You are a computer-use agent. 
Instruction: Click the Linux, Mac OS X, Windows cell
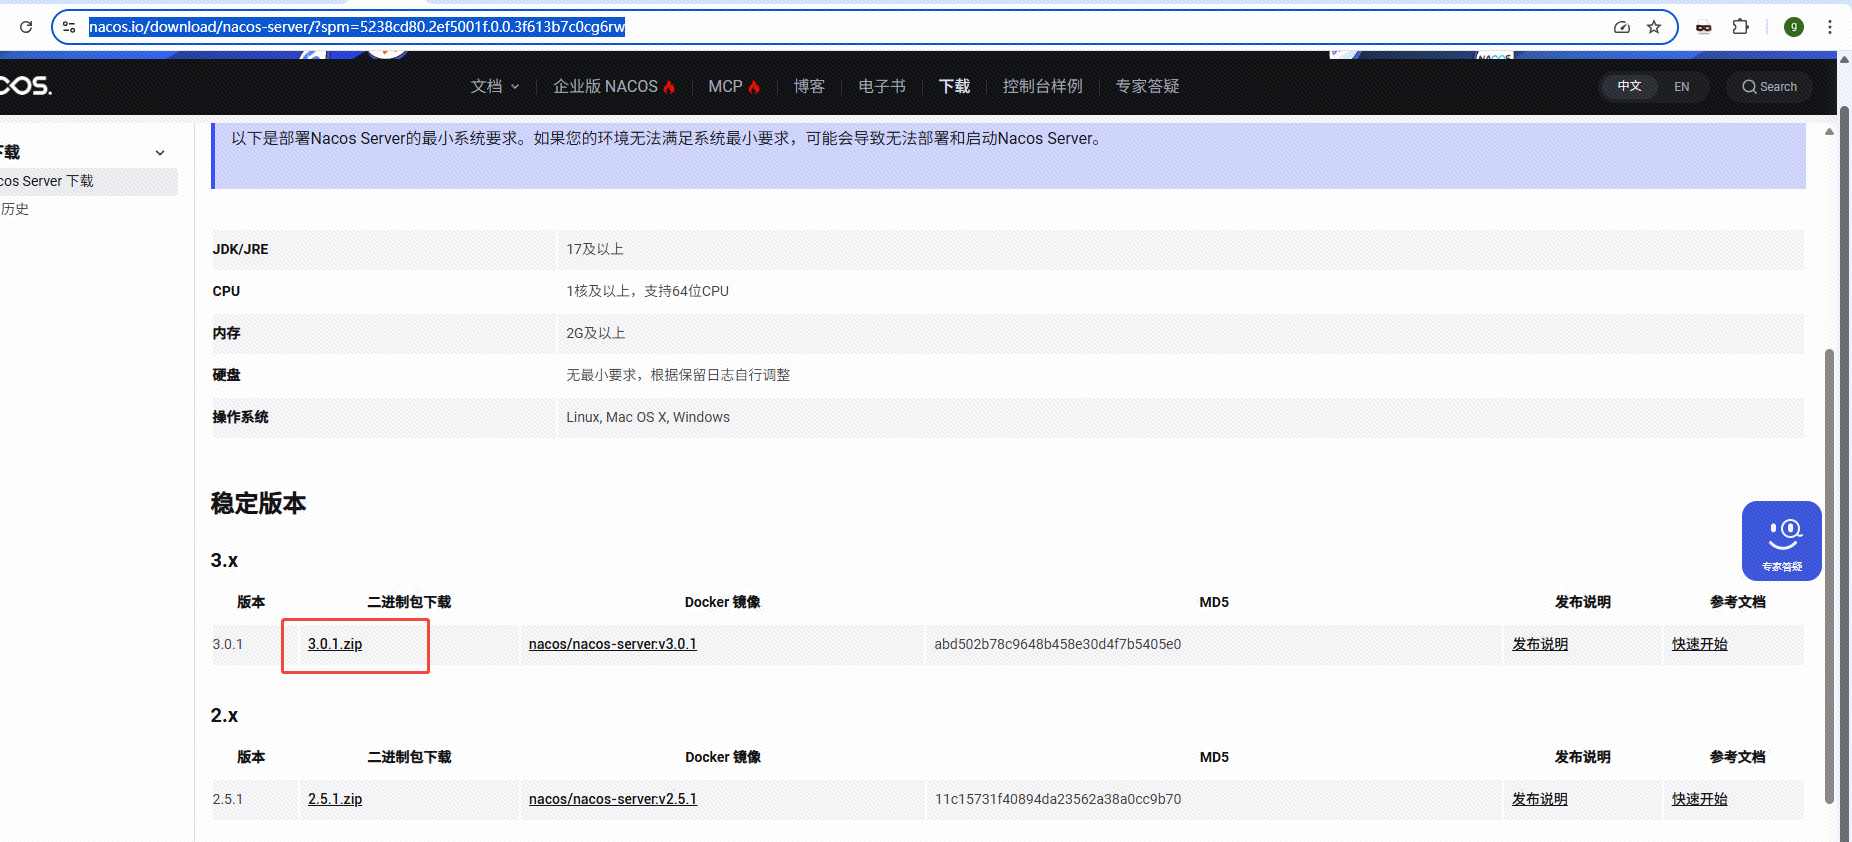click(648, 417)
